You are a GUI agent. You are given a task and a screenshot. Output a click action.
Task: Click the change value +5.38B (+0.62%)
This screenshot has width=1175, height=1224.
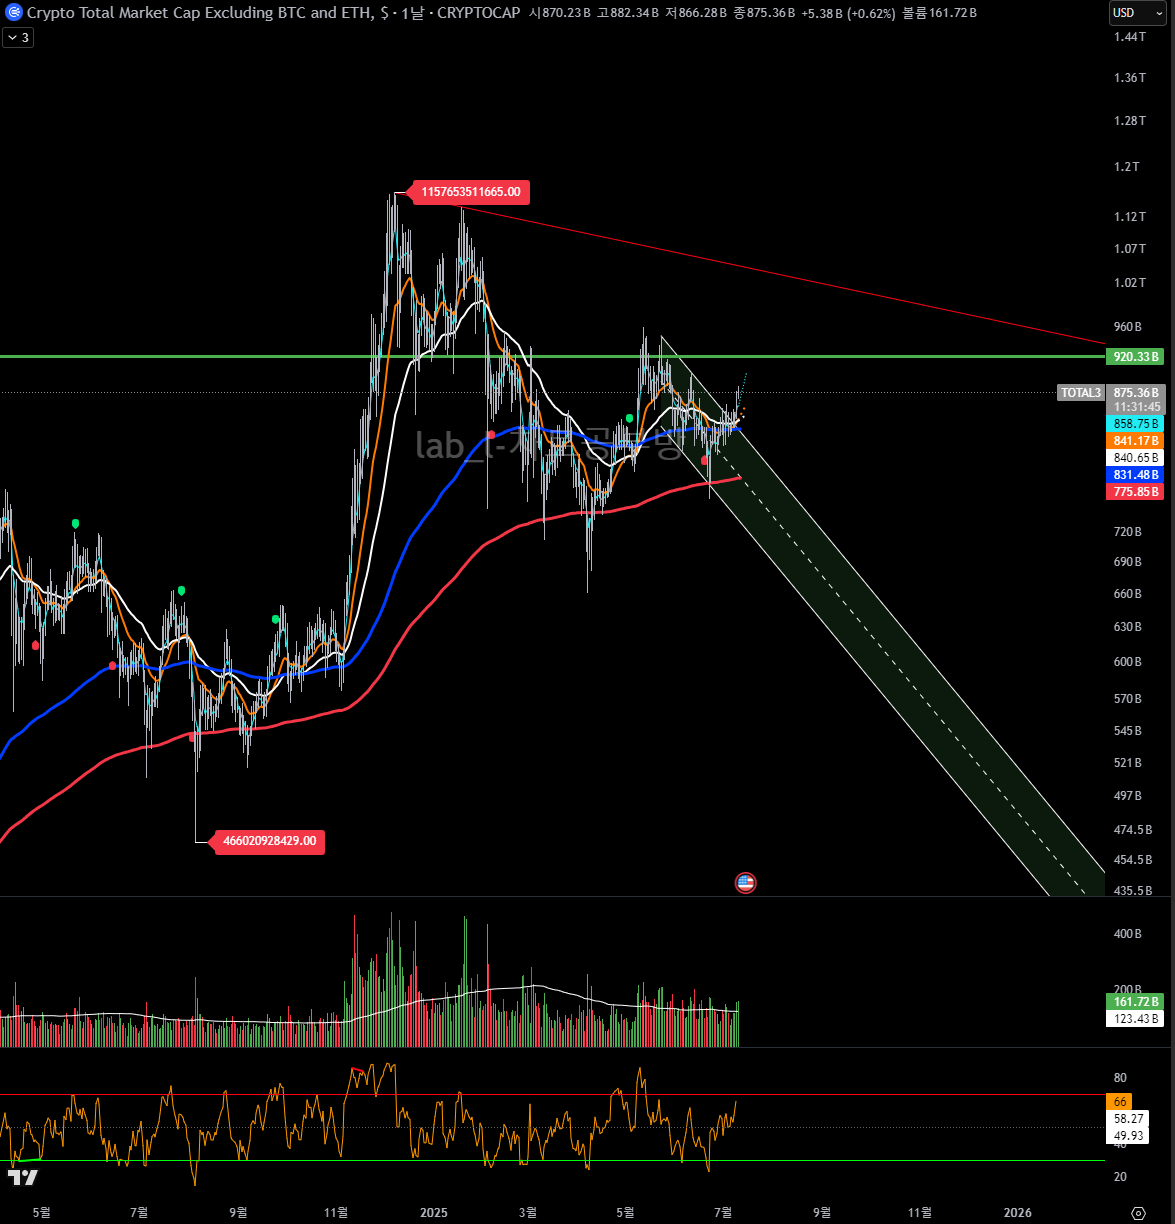(x=848, y=13)
